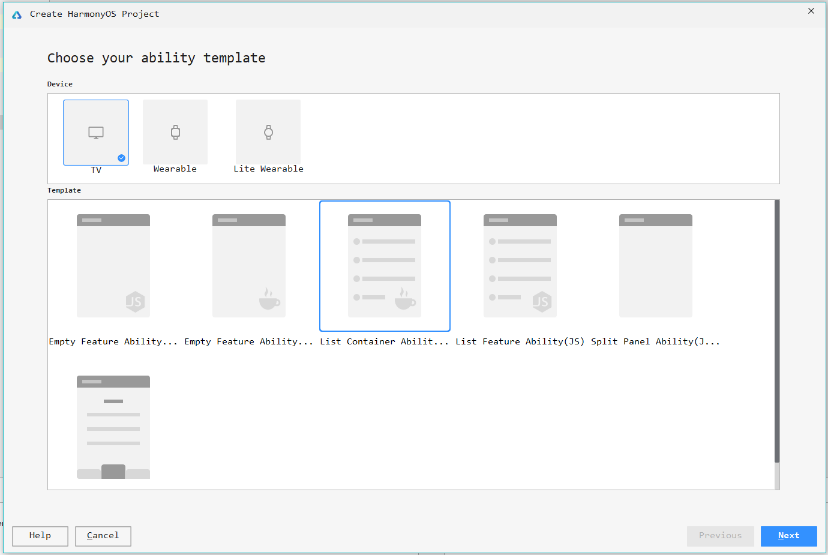Screen dimensions: 828x555
Task: Open Help for the project wizard
Action: (x=40, y=536)
